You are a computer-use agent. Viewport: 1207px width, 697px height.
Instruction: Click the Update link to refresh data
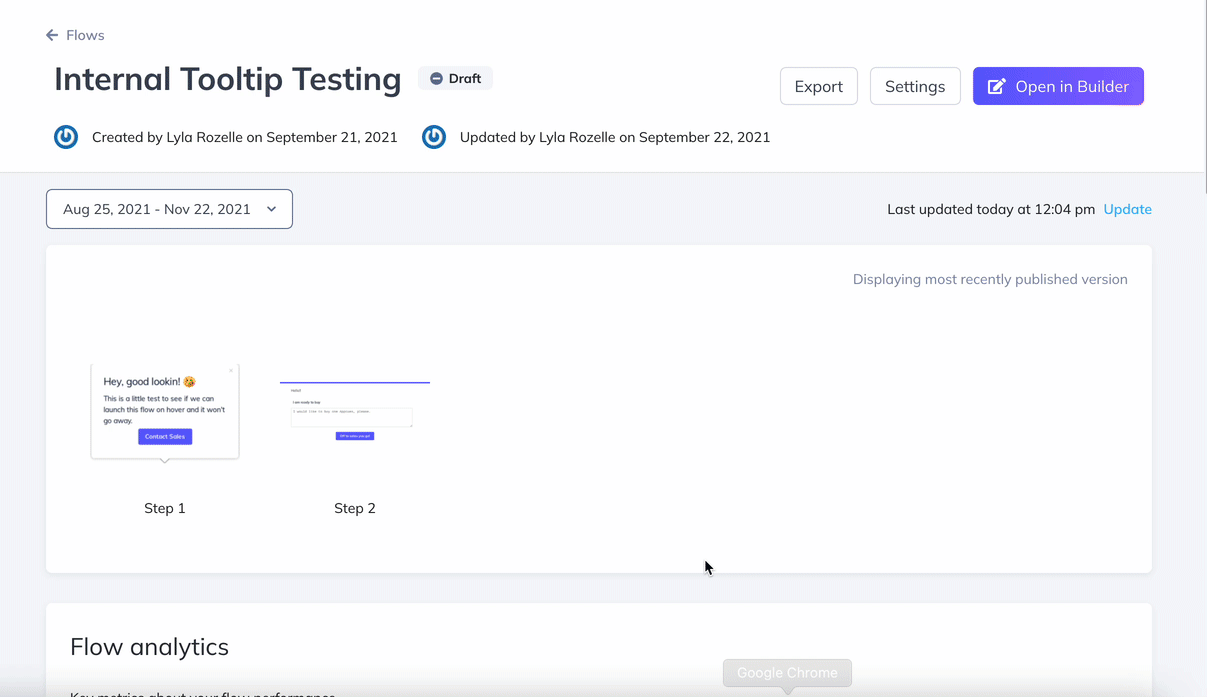point(1127,209)
